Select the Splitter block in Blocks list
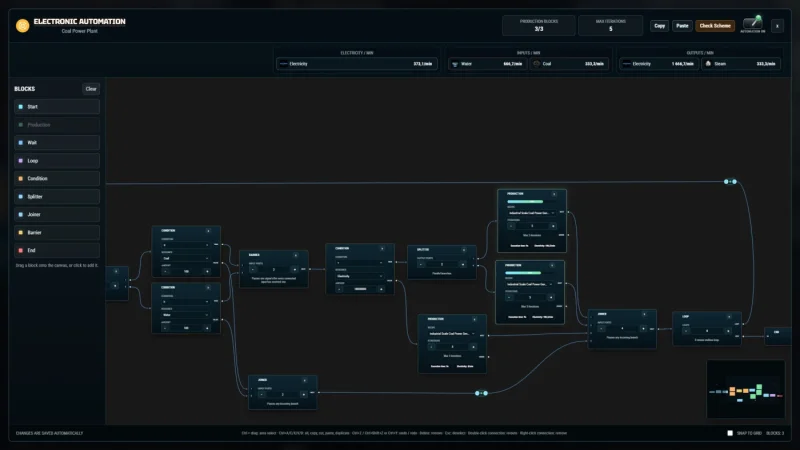Image resolution: width=800 pixels, height=450 pixels. point(57,196)
